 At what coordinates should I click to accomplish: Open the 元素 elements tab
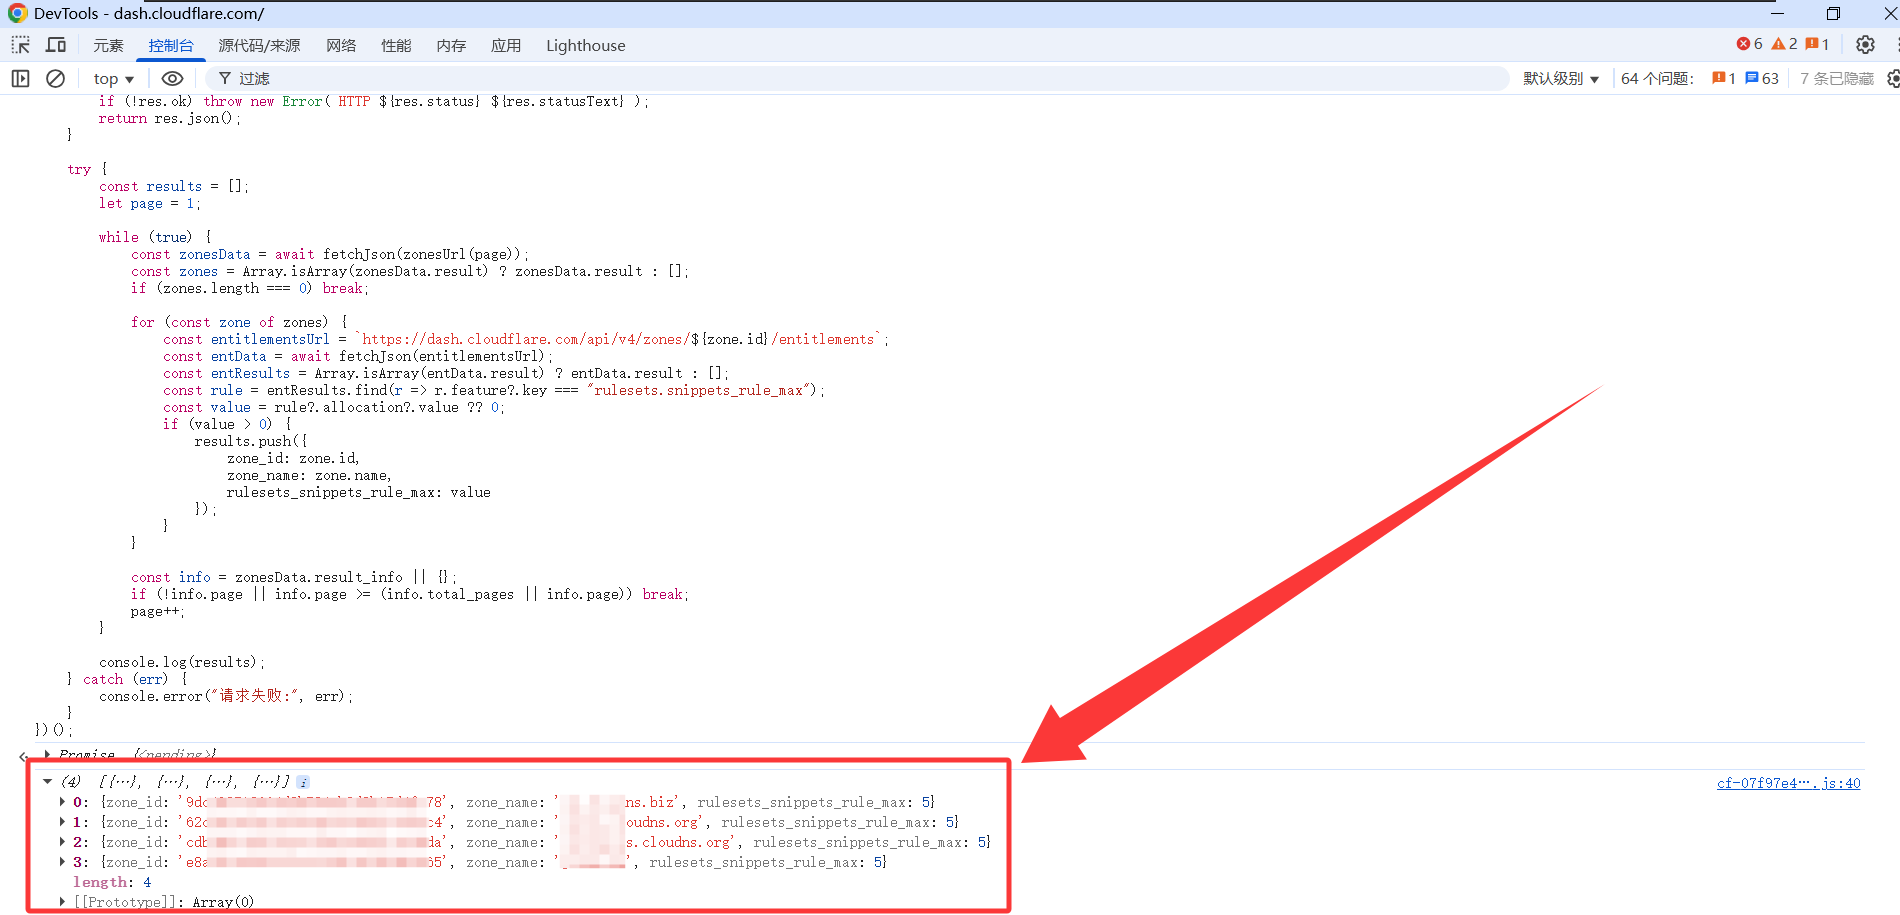tap(108, 45)
